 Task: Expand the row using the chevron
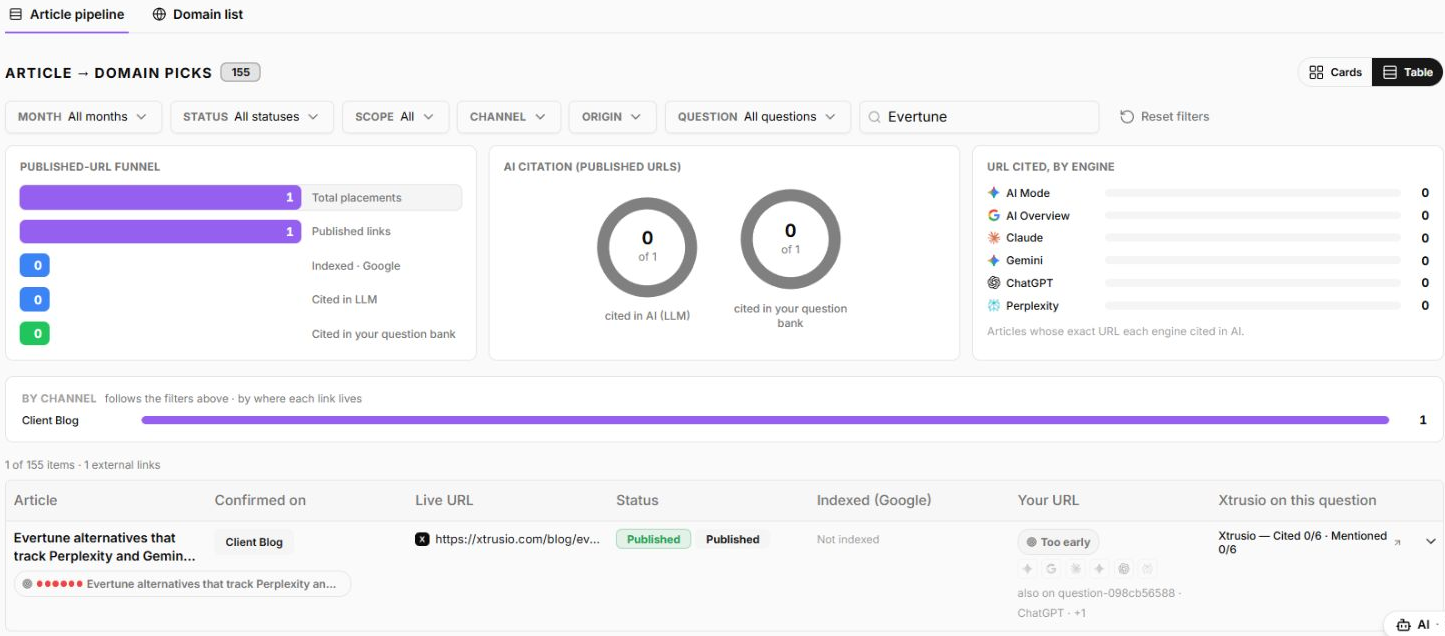(1430, 541)
